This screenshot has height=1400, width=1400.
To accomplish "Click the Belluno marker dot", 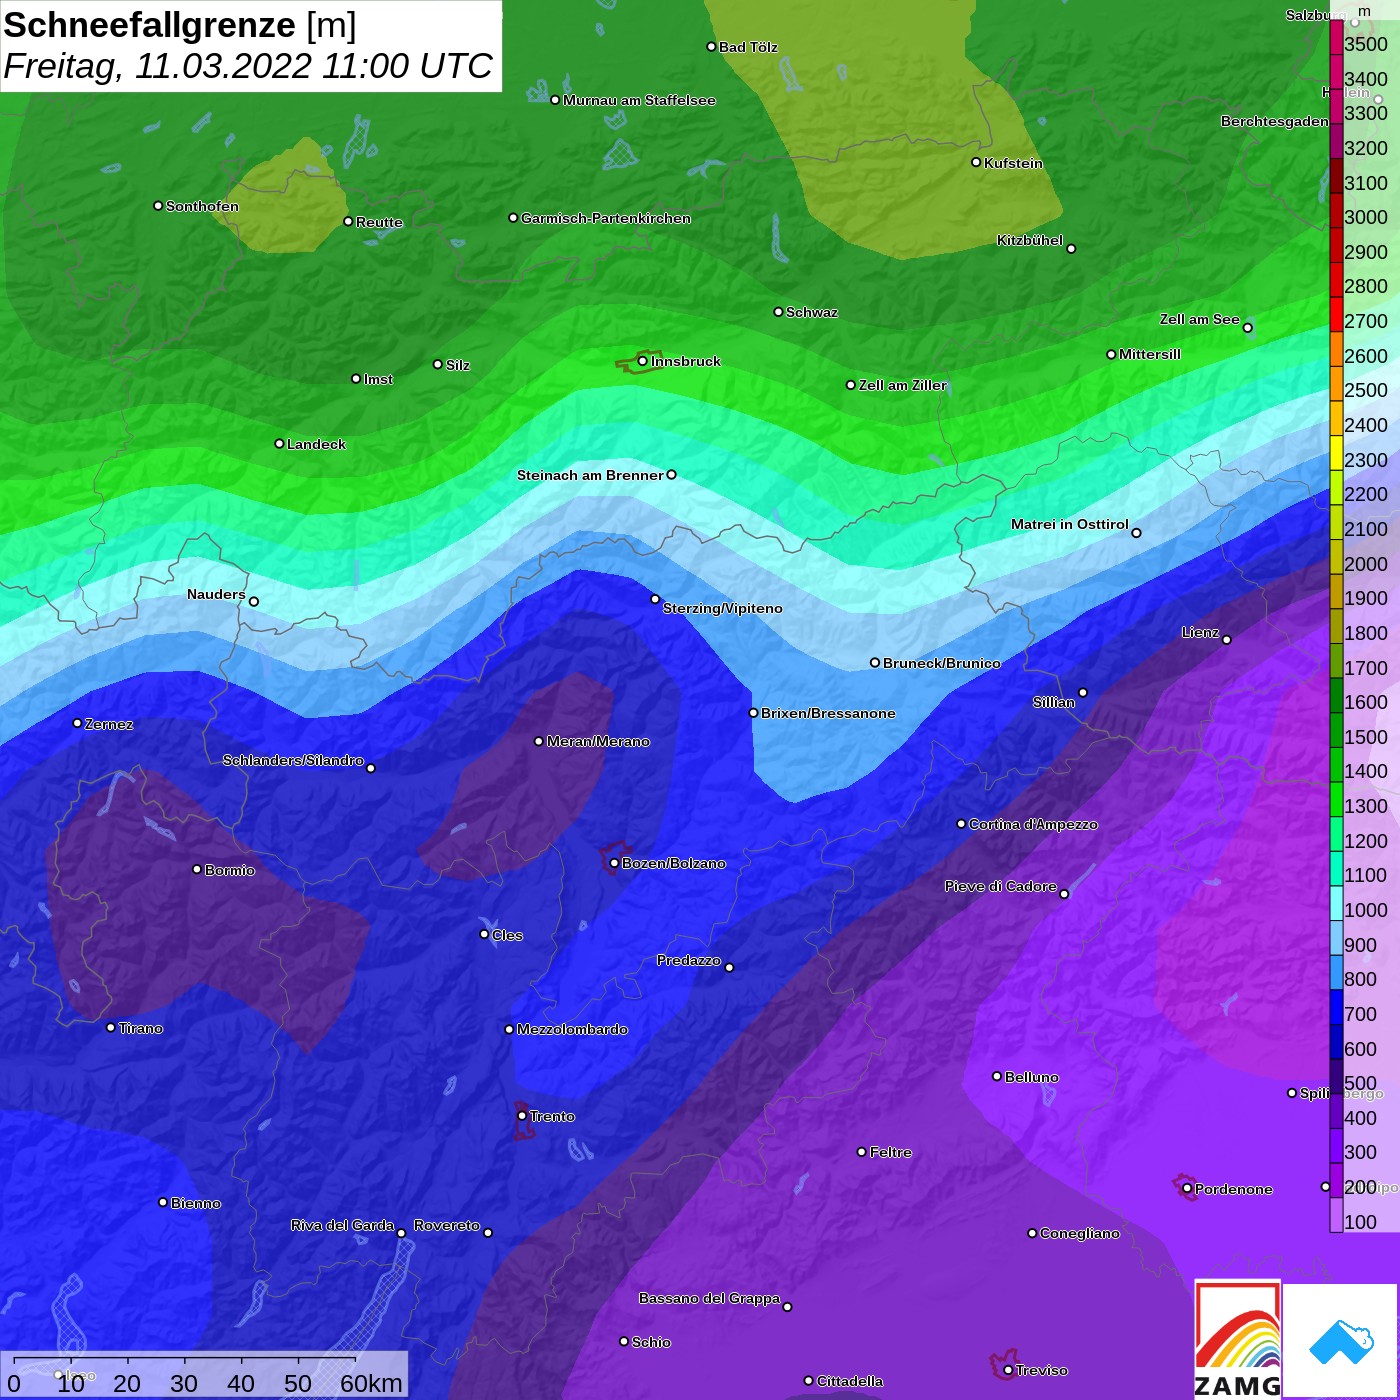I will pyautogui.click(x=997, y=1076).
